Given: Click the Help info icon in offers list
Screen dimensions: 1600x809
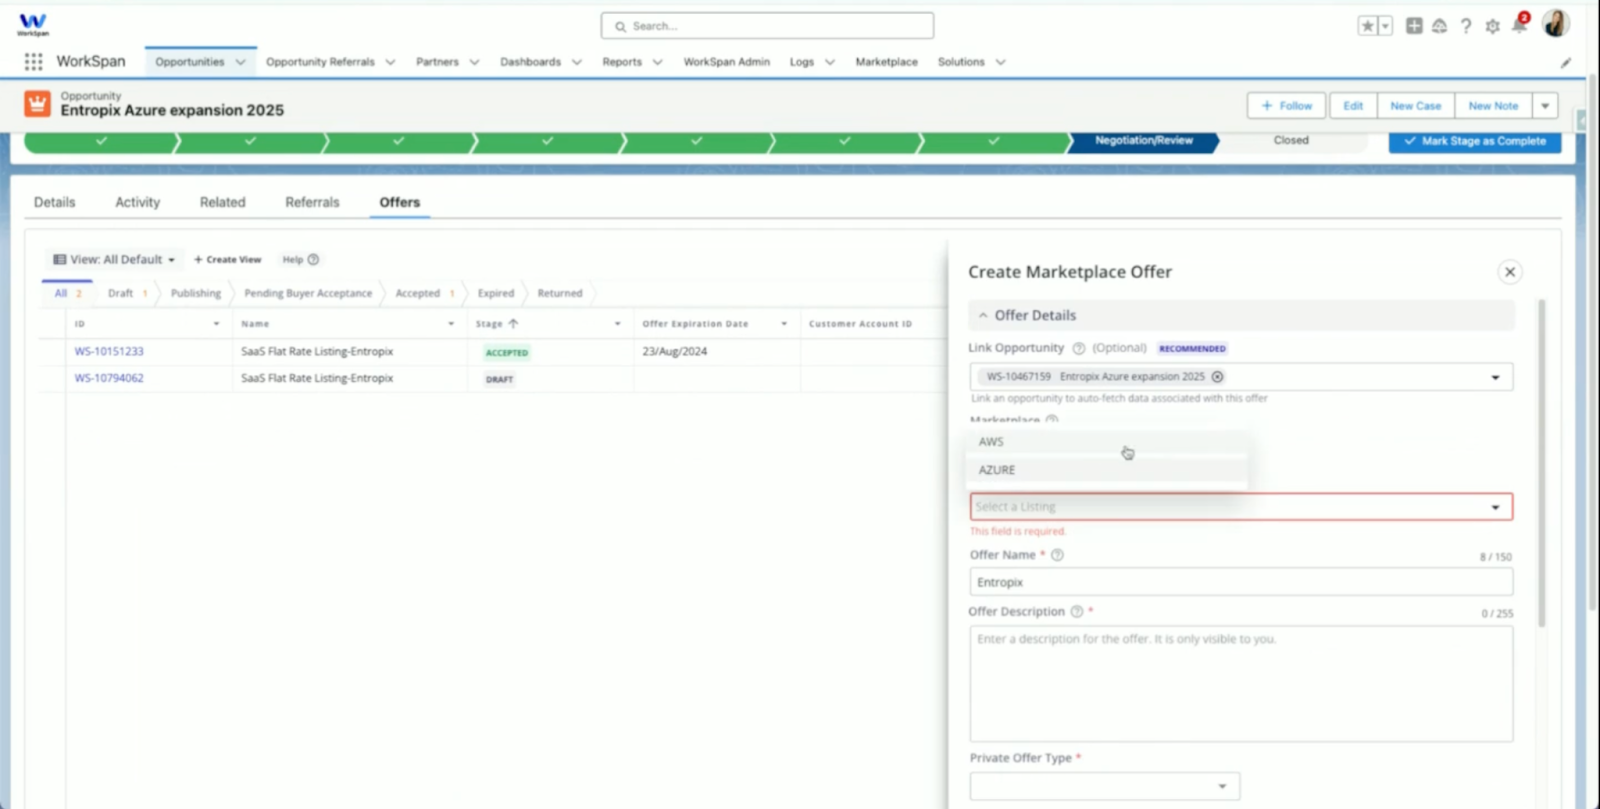Looking at the screenshot, I should click(x=313, y=260).
